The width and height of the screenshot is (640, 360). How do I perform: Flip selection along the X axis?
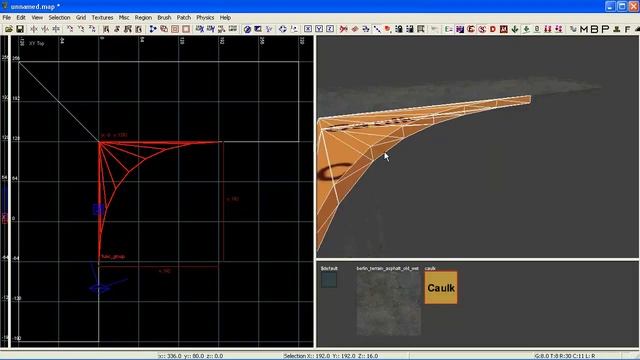tap(34, 29)
